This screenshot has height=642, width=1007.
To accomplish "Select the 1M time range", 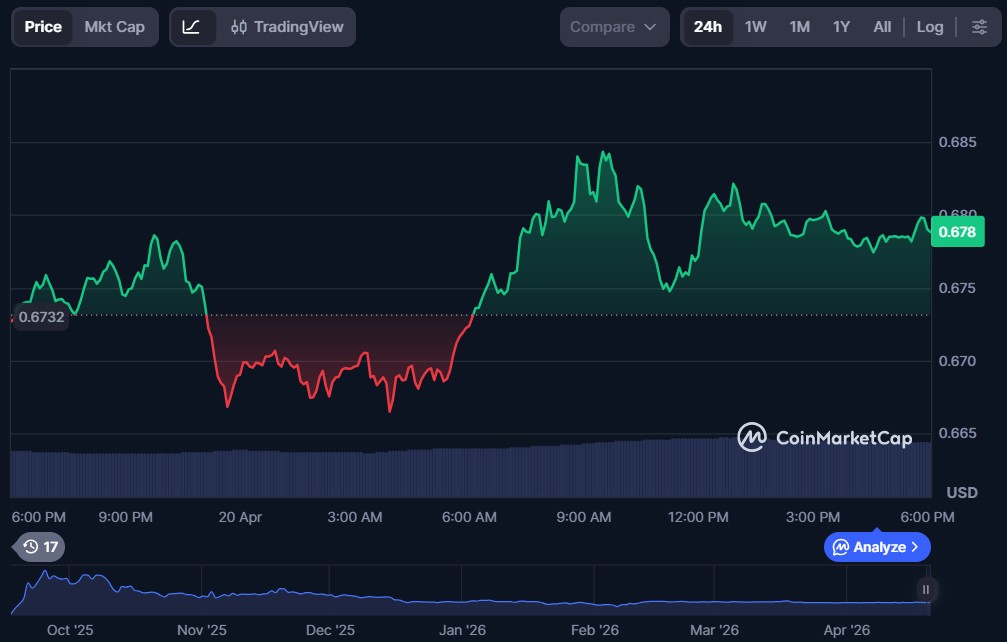I will coord(799,27).
